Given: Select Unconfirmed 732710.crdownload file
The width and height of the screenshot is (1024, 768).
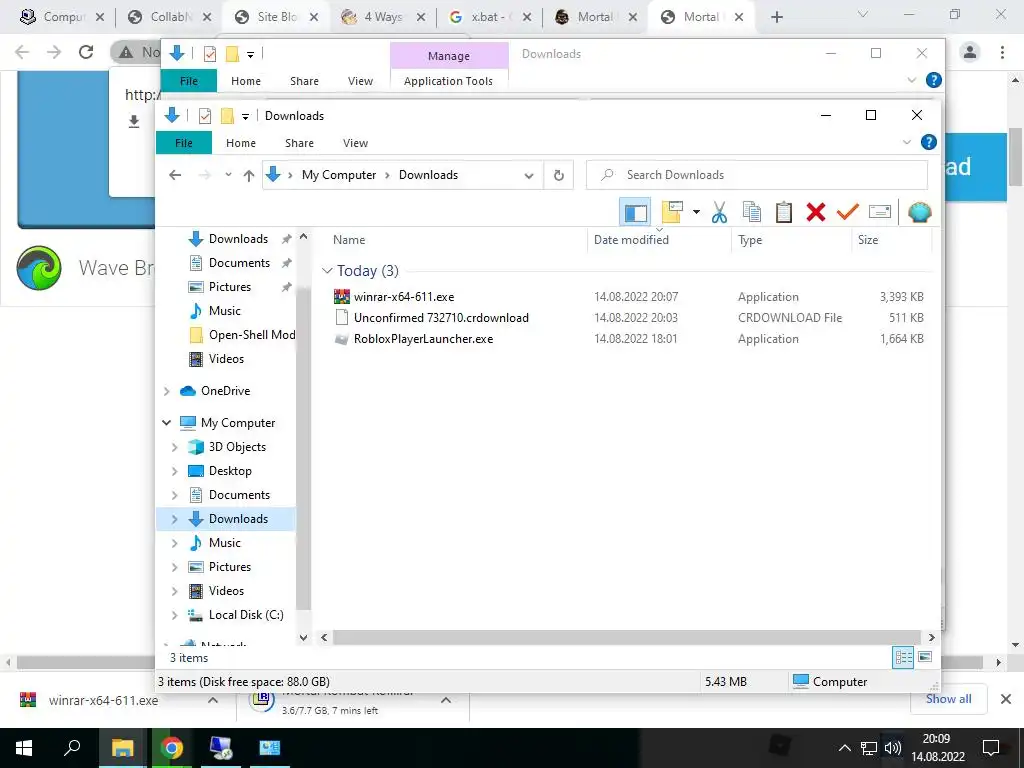Looking at the screenshot, I should coord(441,318).
